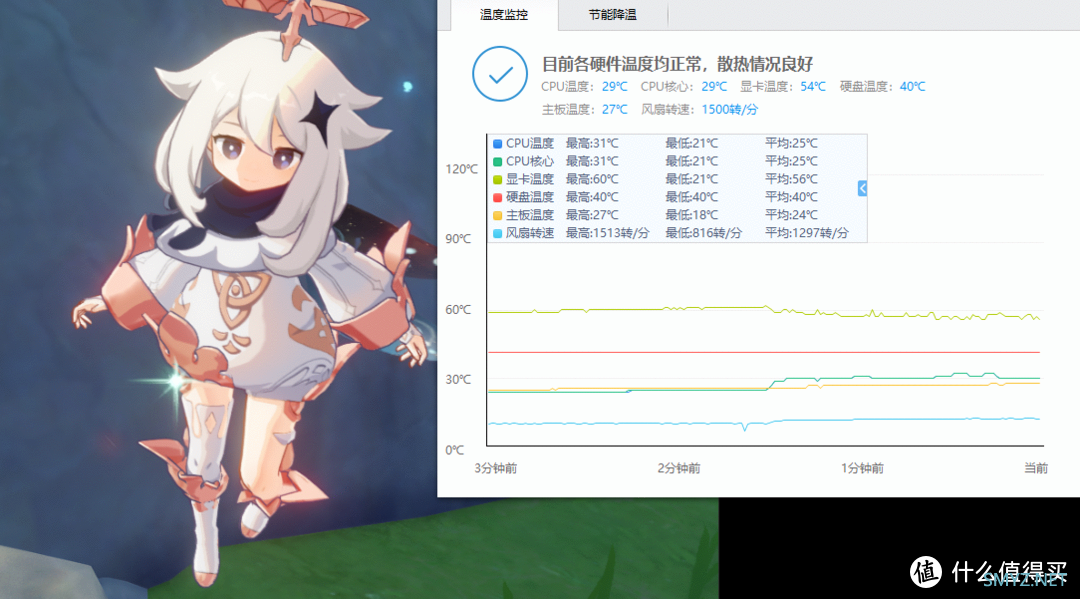This screenshot has width=1080, height=599.
Task: Click the olive 显卡温度 legend swatch
Action: pos(498,180)
